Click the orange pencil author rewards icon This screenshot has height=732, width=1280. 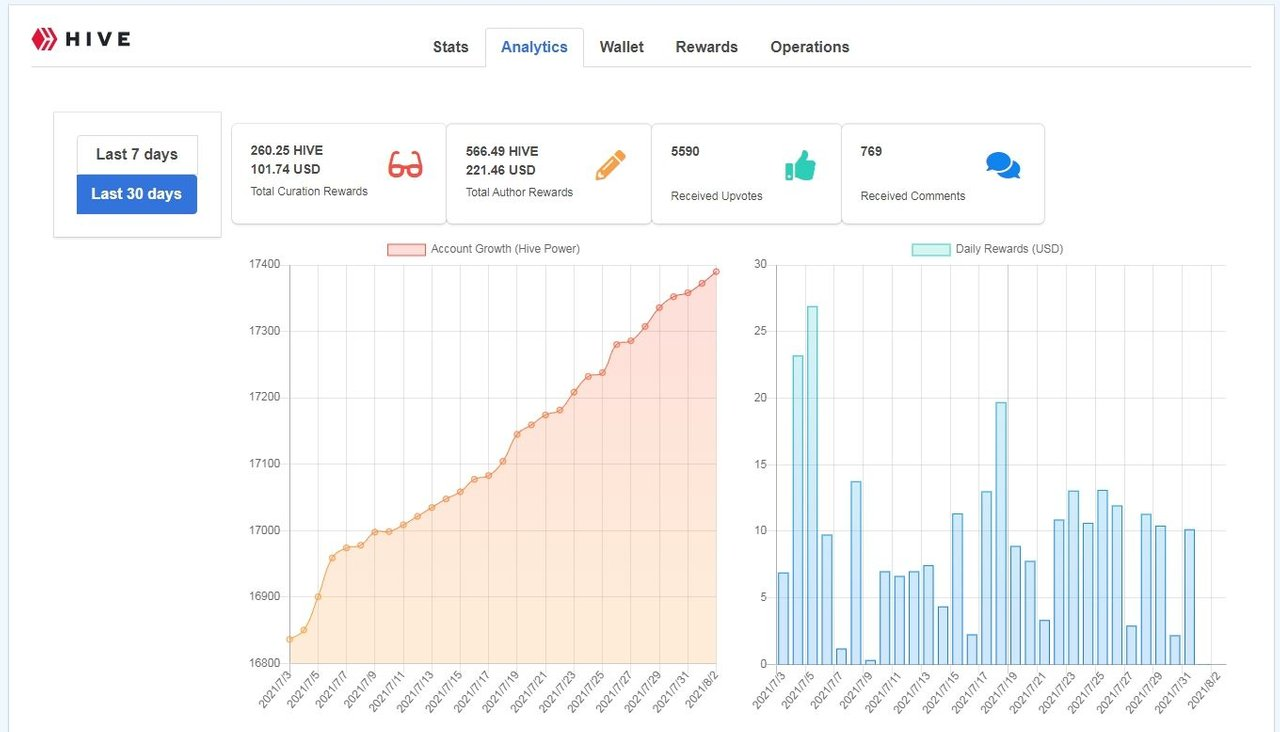pyautogui.click(x=610, y=165)
